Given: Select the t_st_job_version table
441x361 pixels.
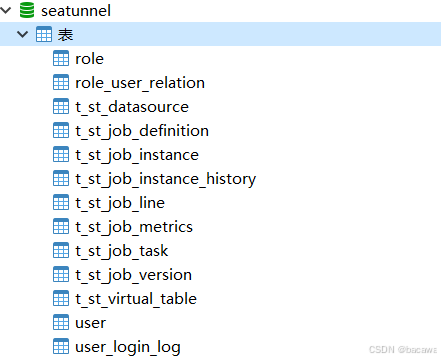Looking at the screenshot, I should pos(134,275).
